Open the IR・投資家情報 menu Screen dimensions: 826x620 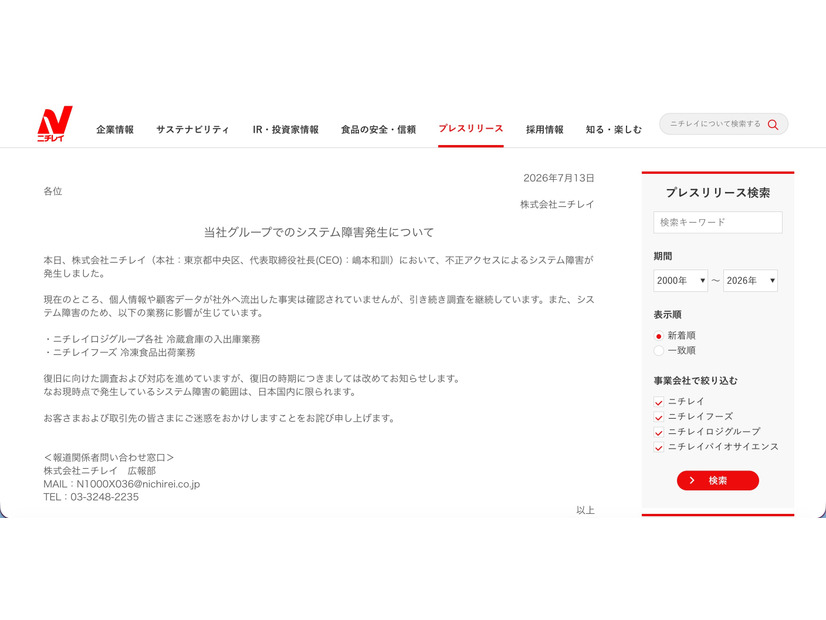(286, 130)
